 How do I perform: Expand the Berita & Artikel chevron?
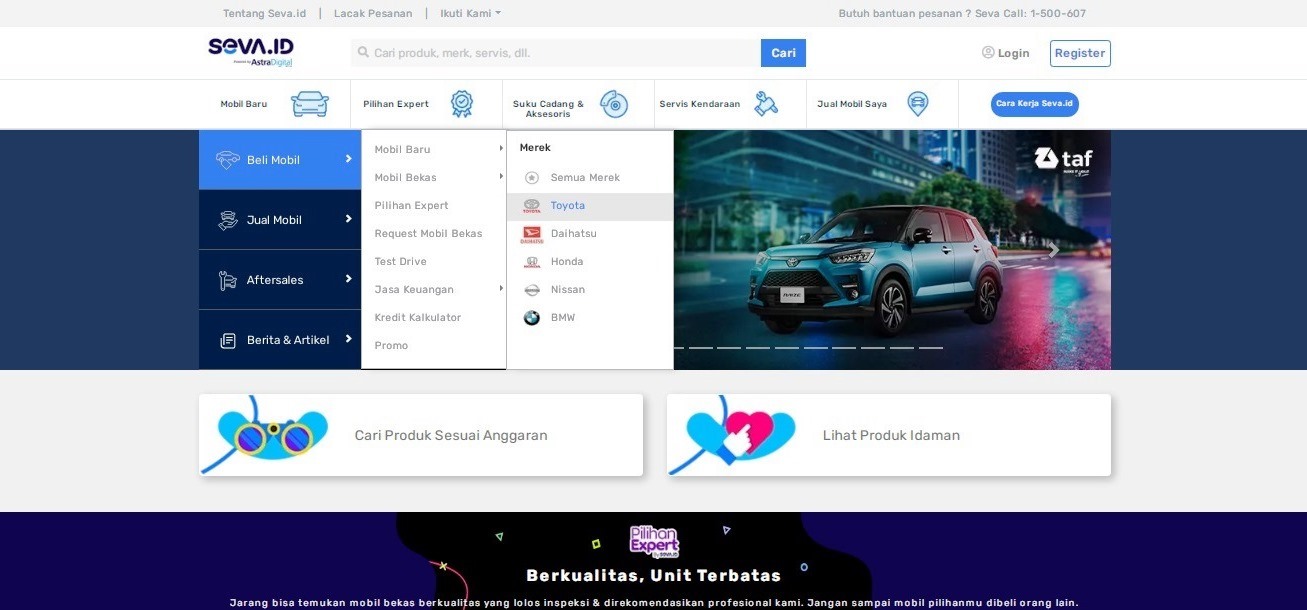coord(349,339)
